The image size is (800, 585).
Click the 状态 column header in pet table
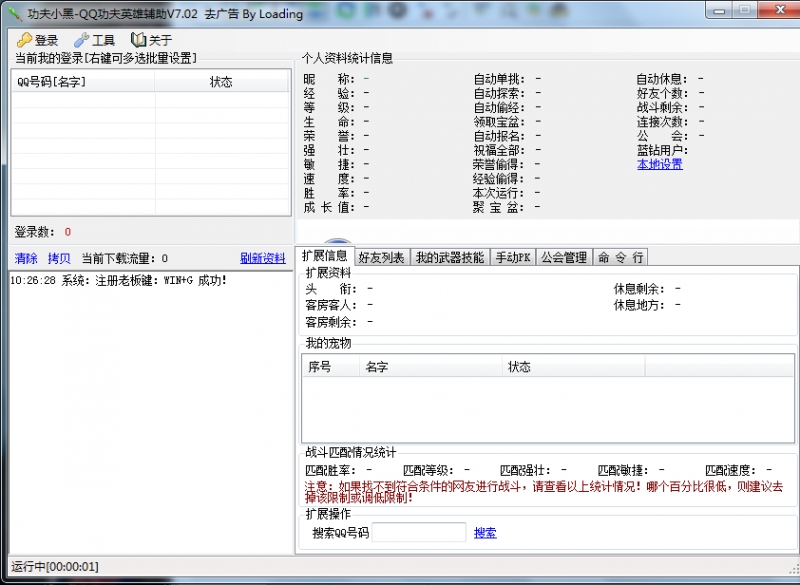[574, 367]
